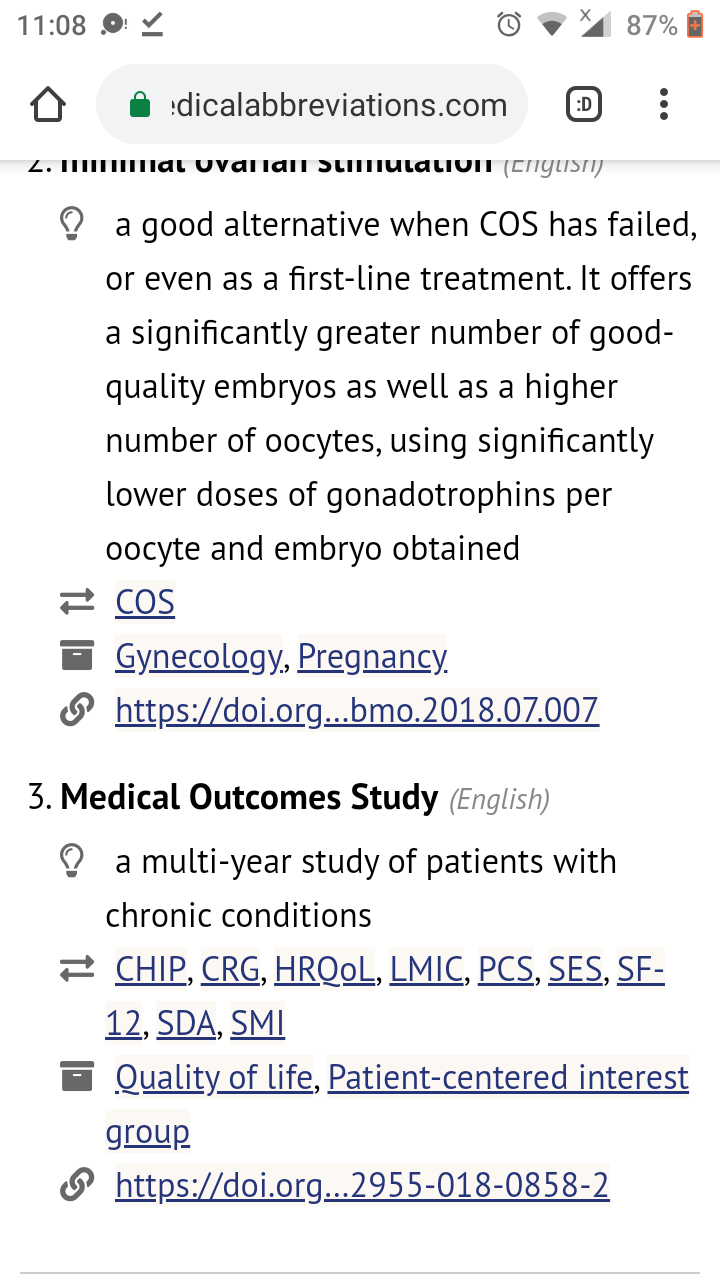Open the bmo.2018.07.007 DOI link

[357, 710]
